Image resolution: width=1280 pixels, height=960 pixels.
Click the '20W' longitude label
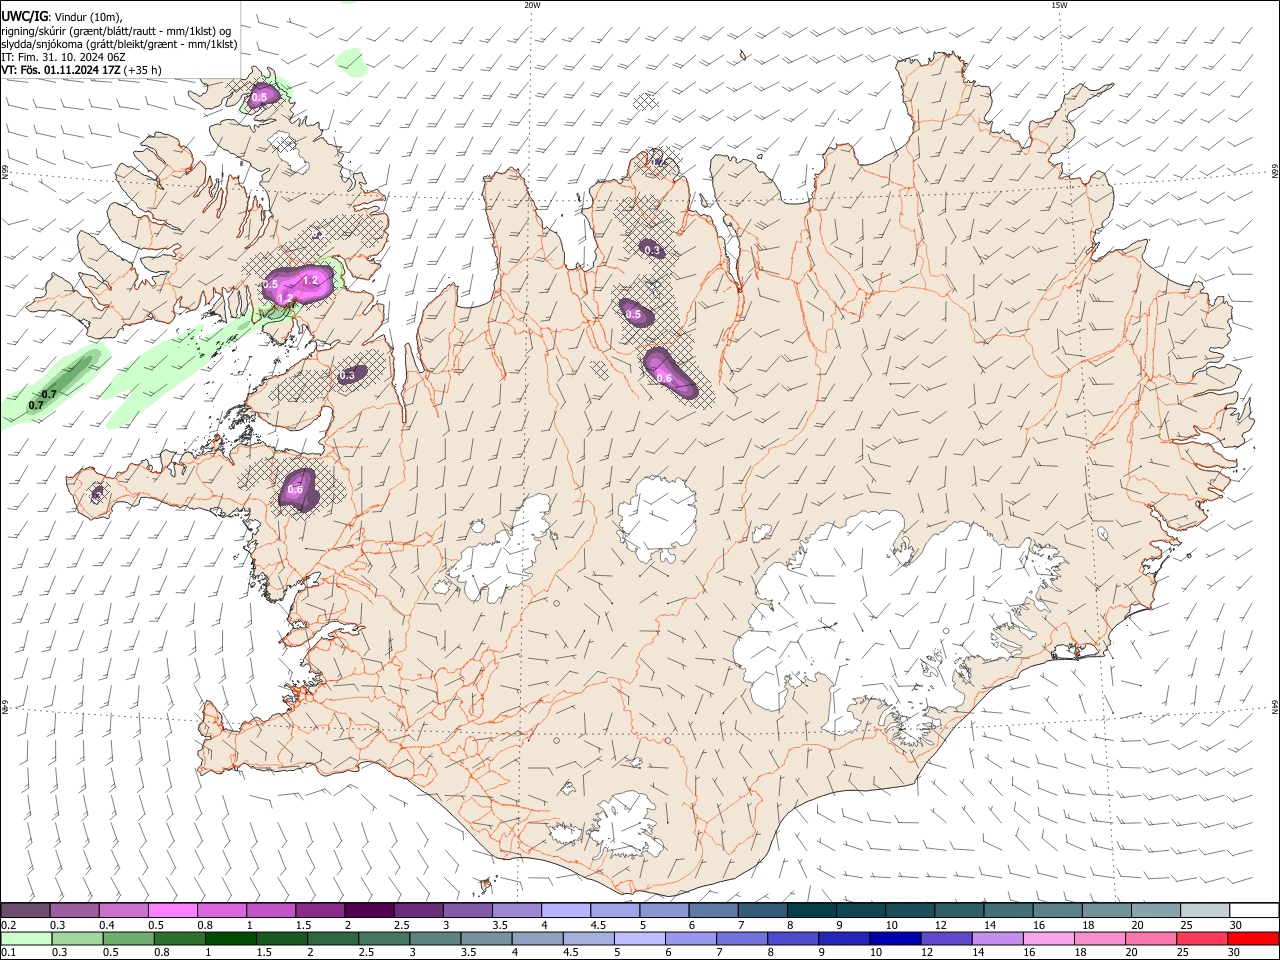click(532, 5)
